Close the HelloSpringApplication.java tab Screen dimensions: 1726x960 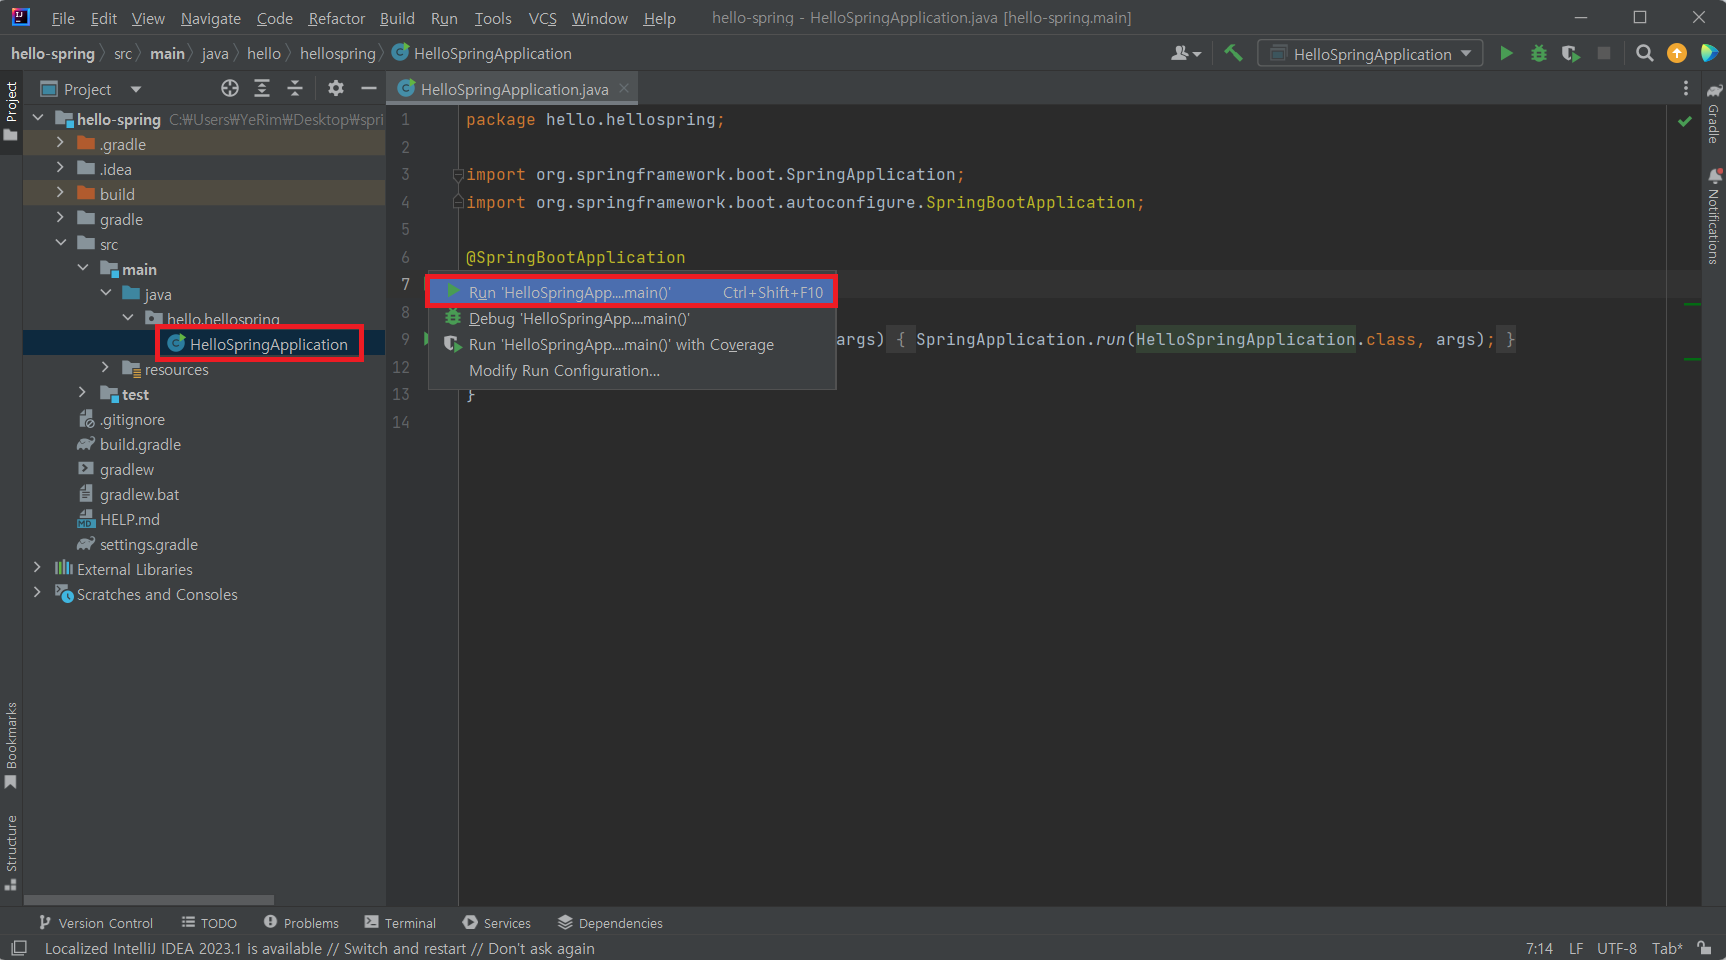tap(624, 88)
